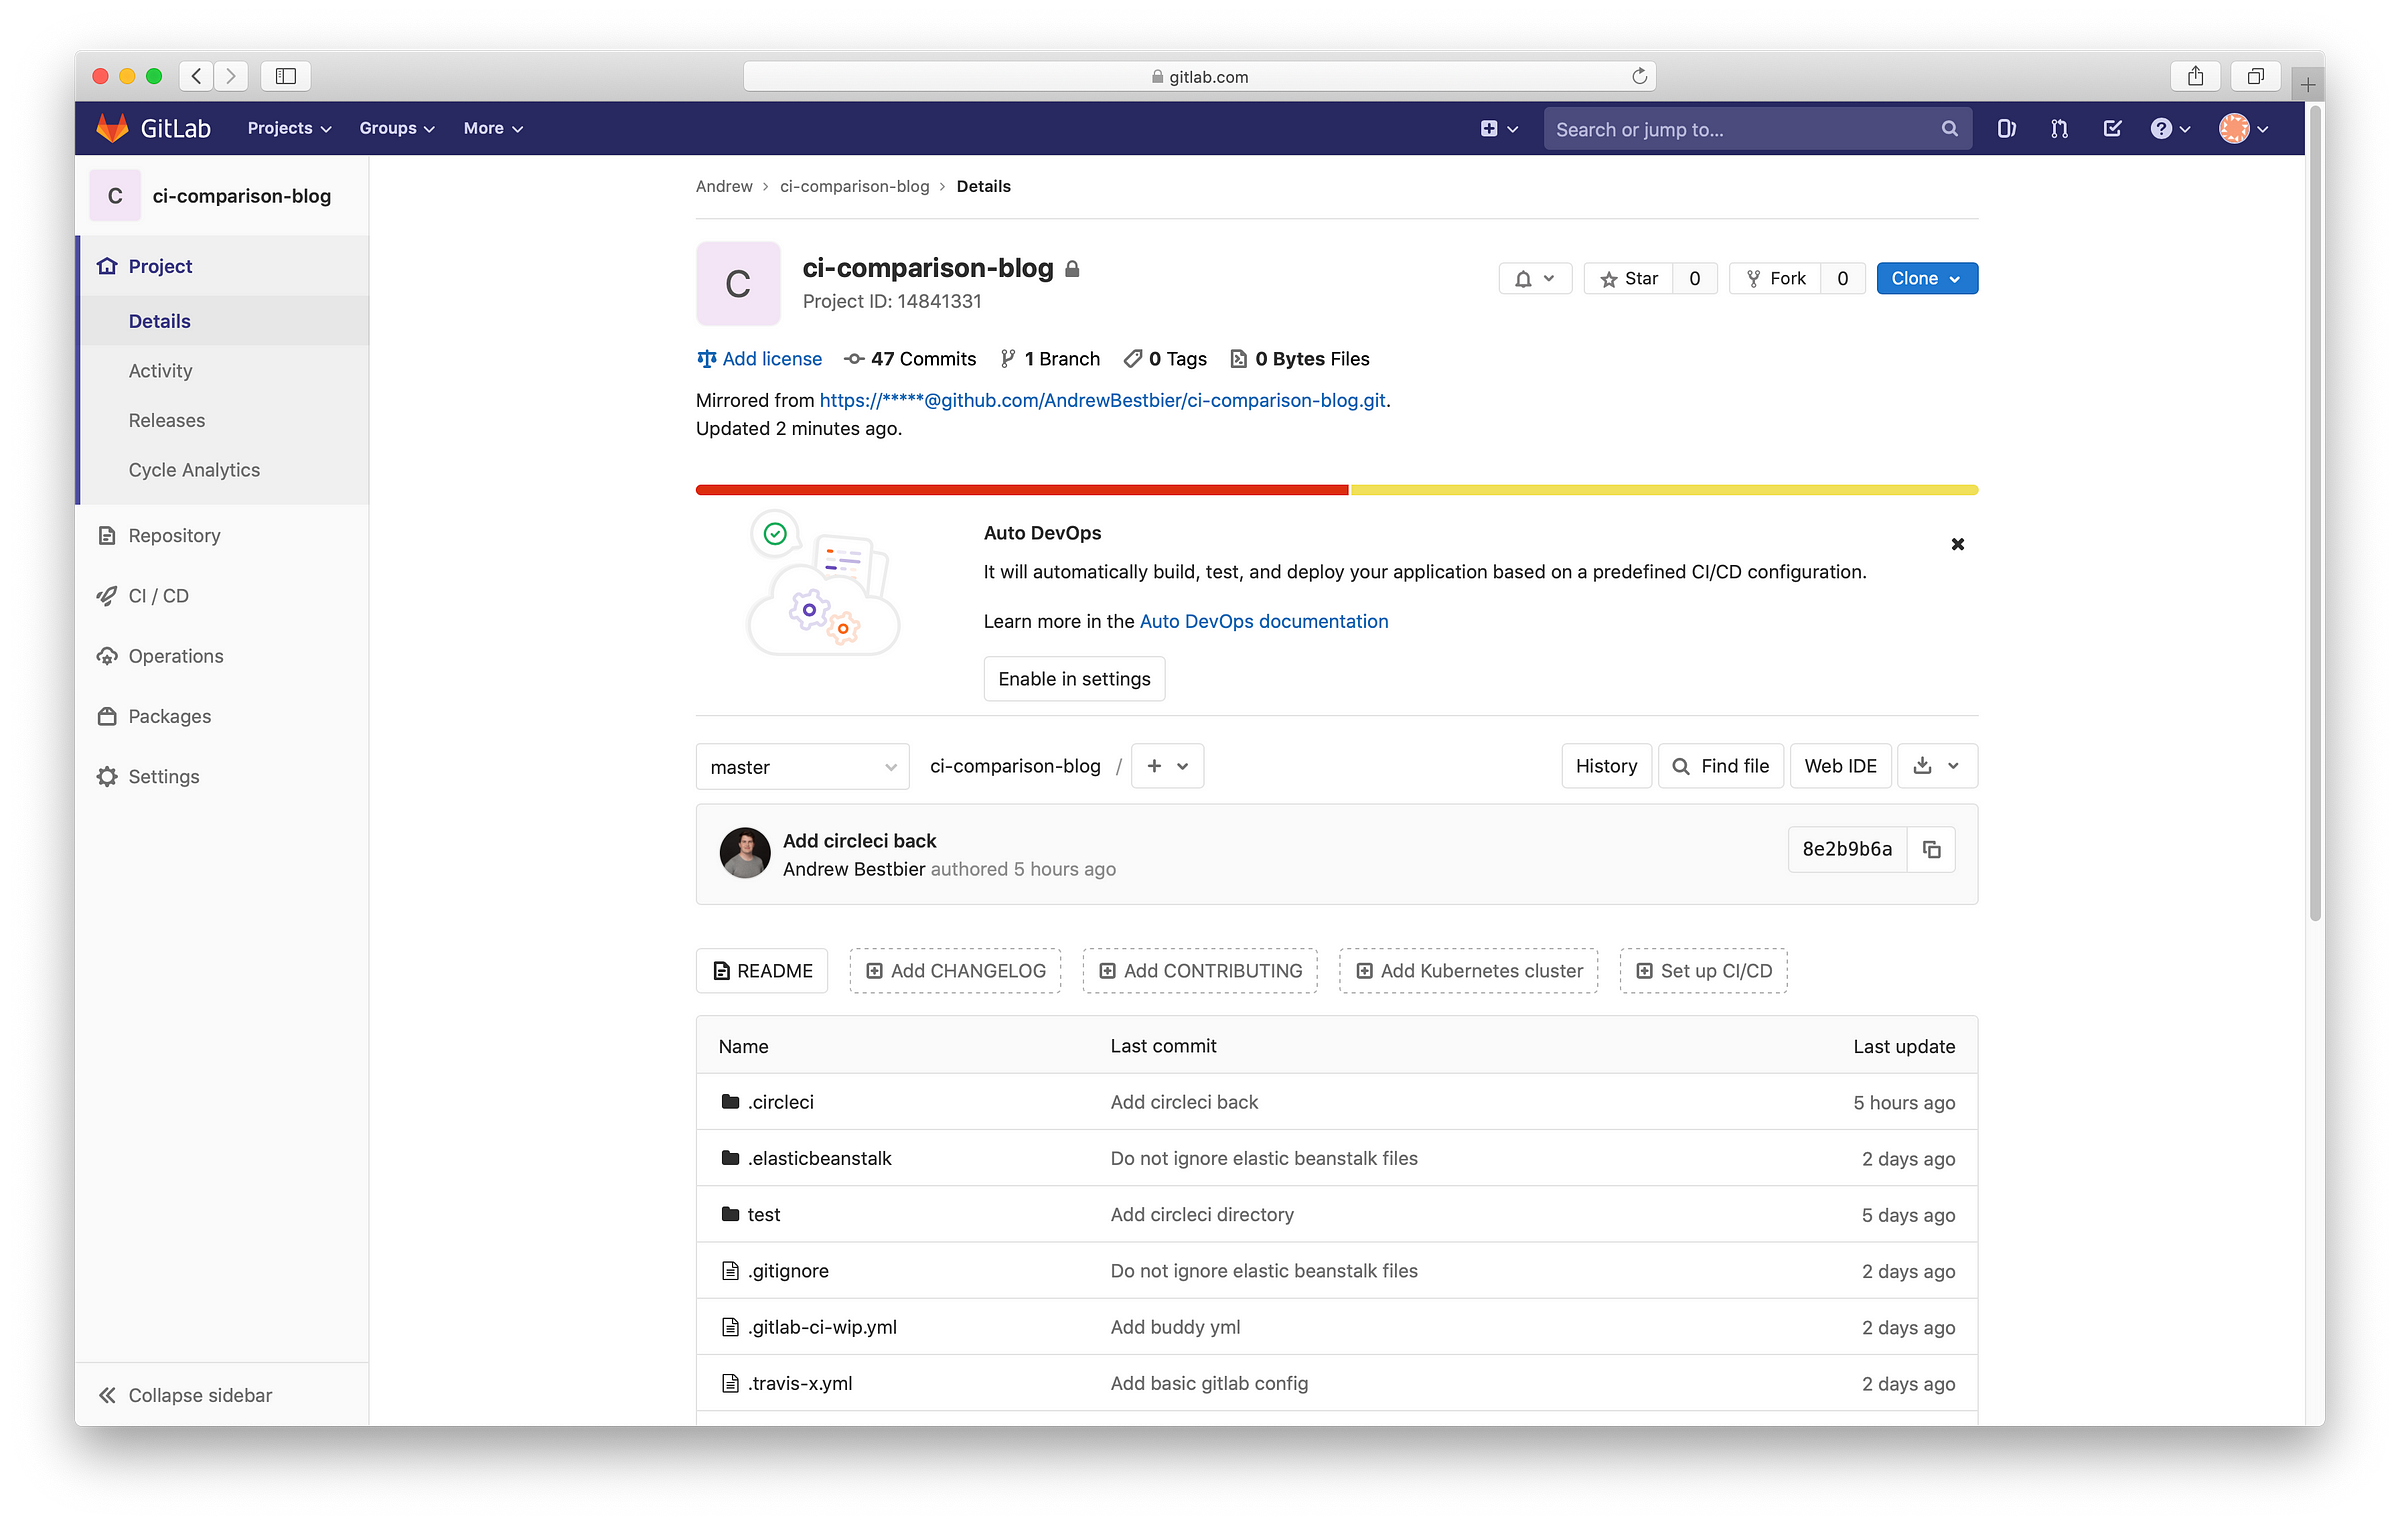The width and height of the screenshot is (2400, 1525).
Task: Click the Find file button
Action: pos(1720,766)
